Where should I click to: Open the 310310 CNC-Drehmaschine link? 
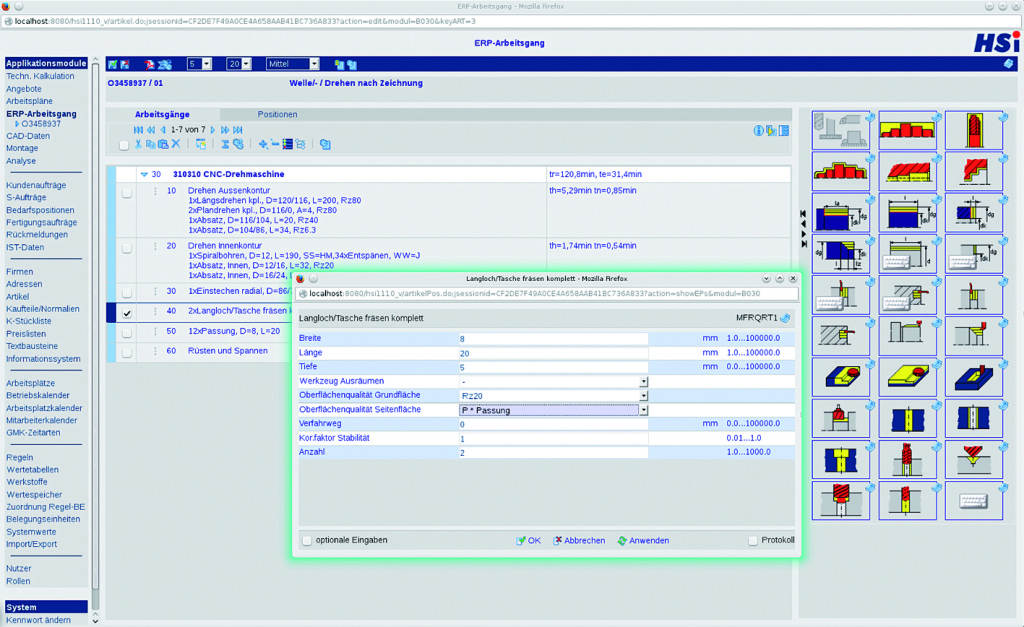click(229, 174)
